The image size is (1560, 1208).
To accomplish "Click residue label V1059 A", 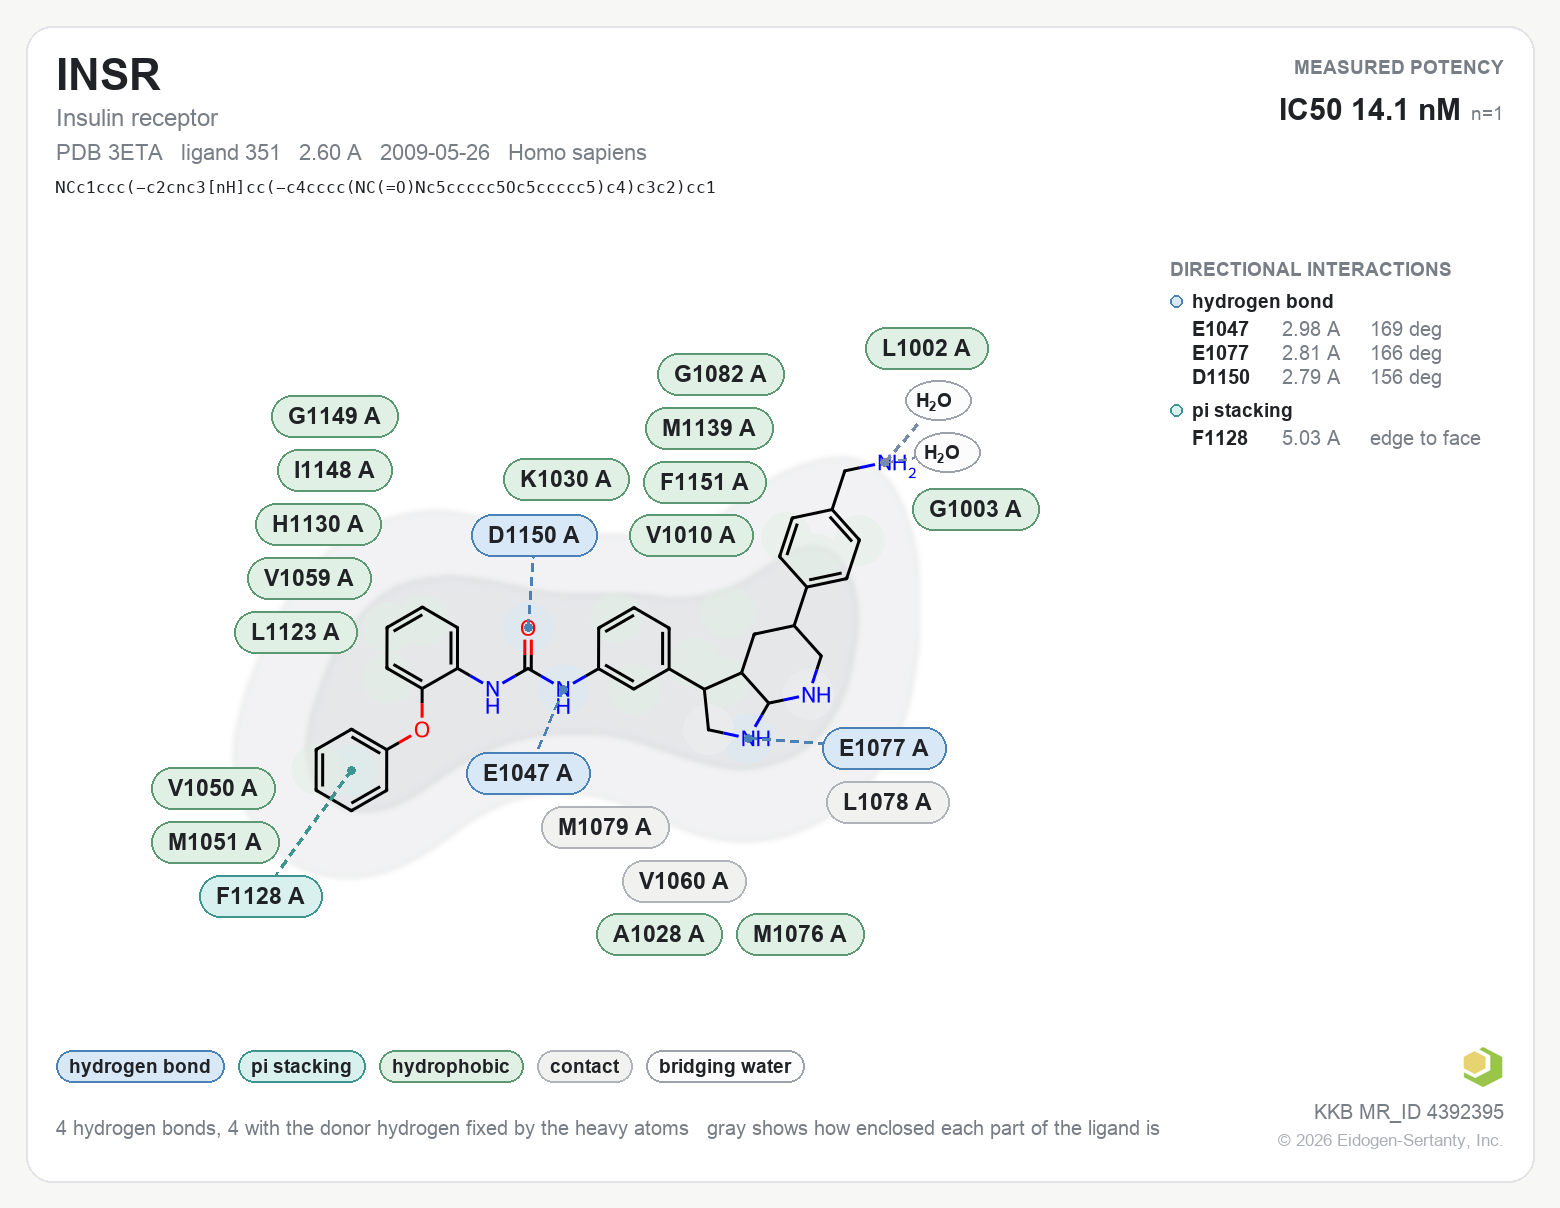I will (x=309, y=579).
